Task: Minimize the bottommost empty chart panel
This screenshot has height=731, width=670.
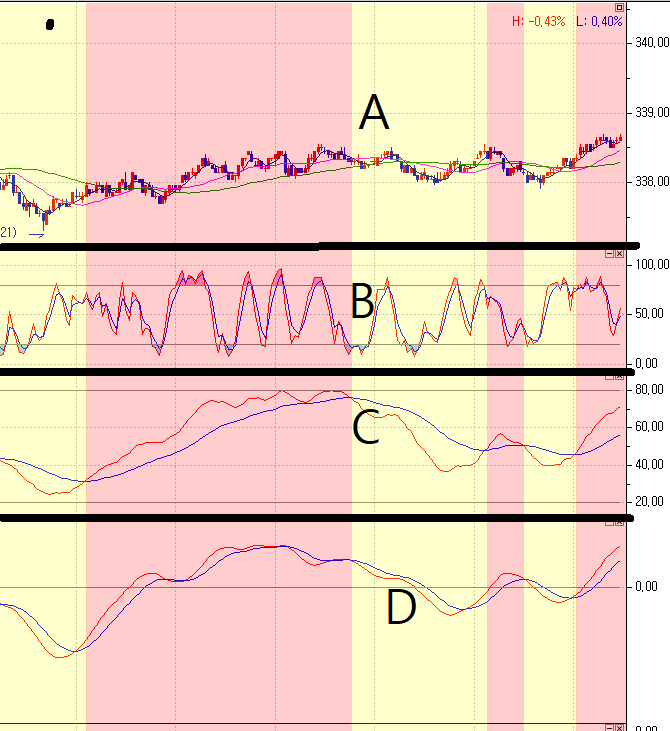Action: pyautogui.click(x=609, y=727)
